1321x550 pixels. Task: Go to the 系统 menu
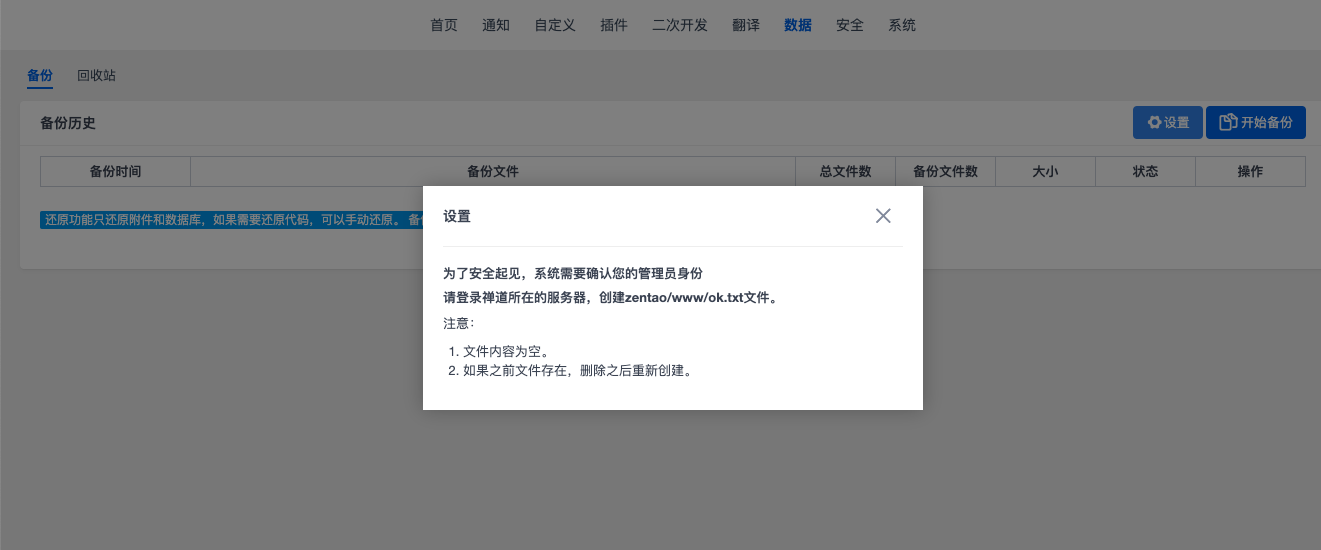tap(902, 25)
